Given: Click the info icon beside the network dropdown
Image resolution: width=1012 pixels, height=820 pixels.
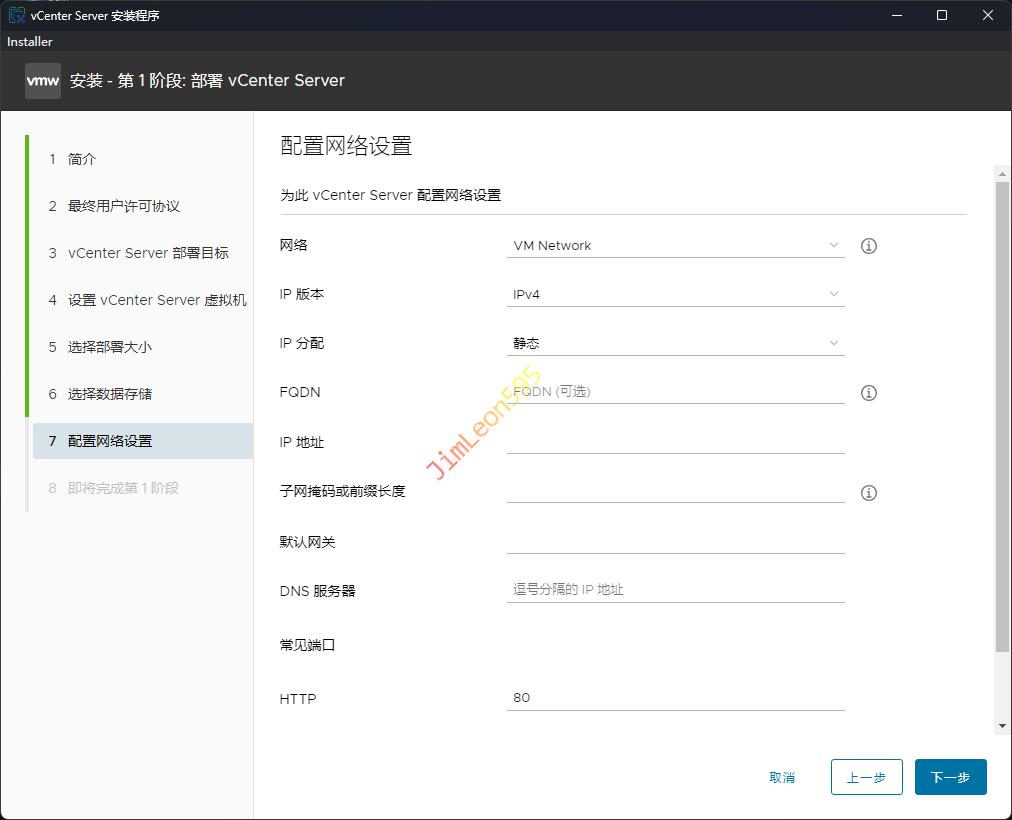Looking at the screenshot, I should [869, 246].
